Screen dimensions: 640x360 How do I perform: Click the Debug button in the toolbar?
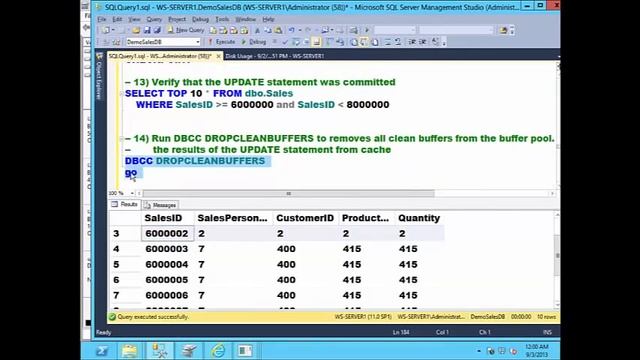253,42
